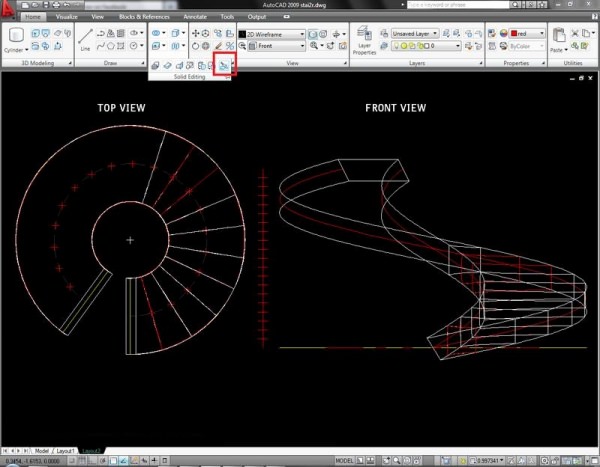Click the search magnifier icon in title bar
The width and height of the screenshot is (600, 467).
tap(515, 5)
